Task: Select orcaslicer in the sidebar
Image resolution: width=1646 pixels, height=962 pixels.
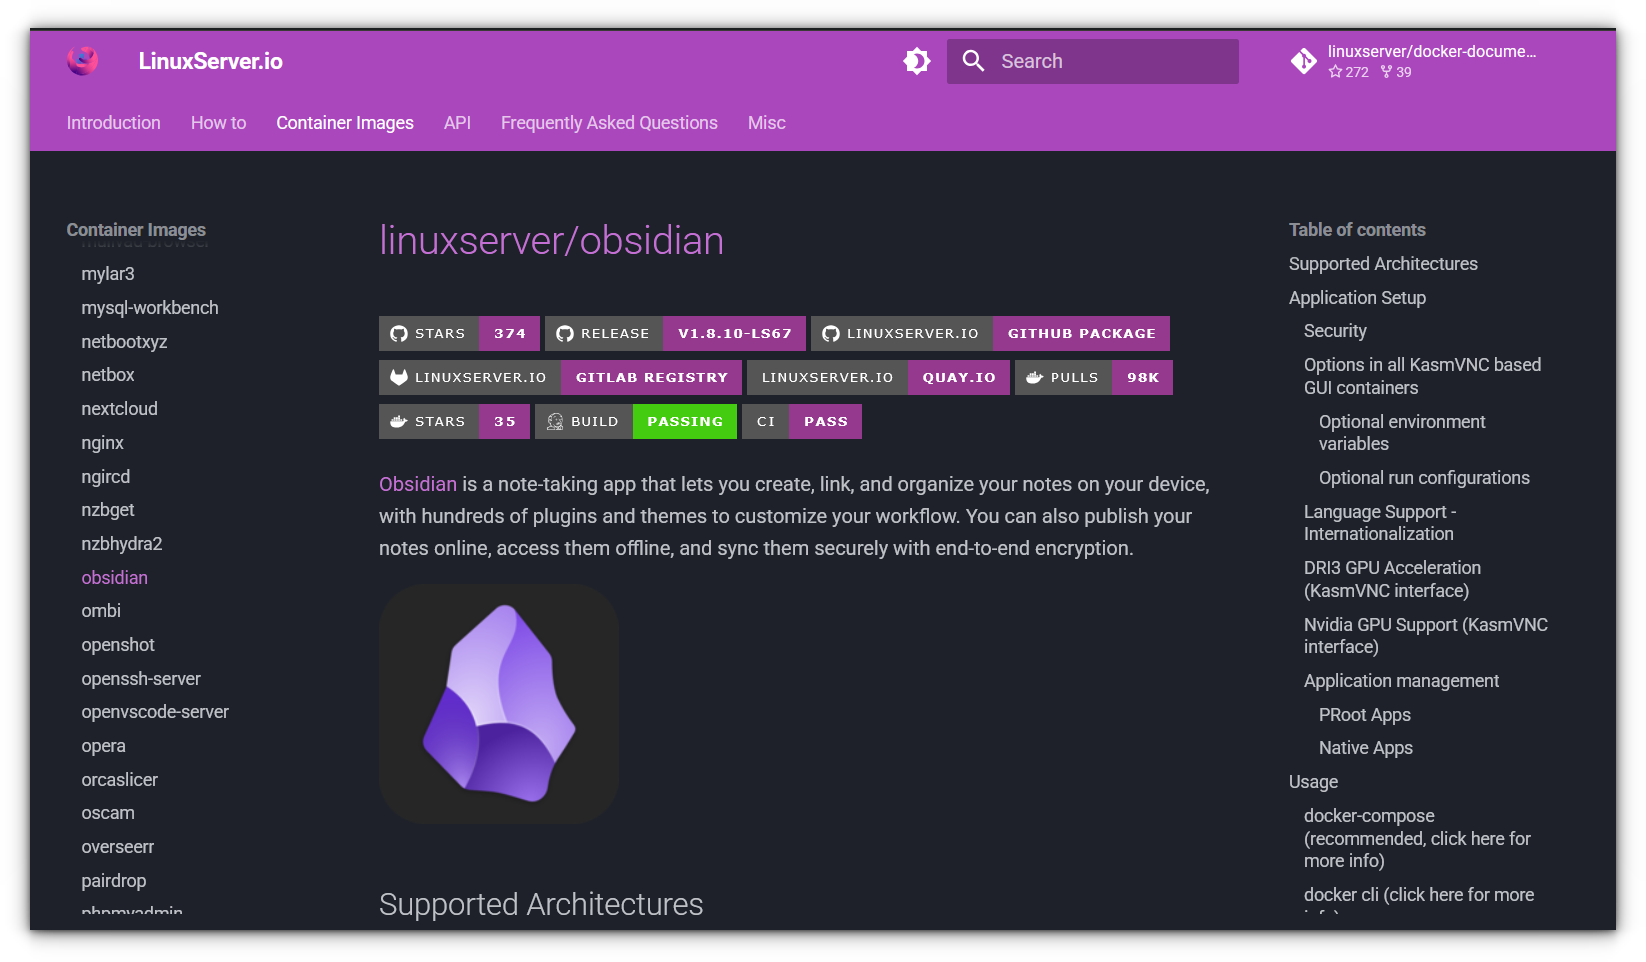Action: coord(120,780)
